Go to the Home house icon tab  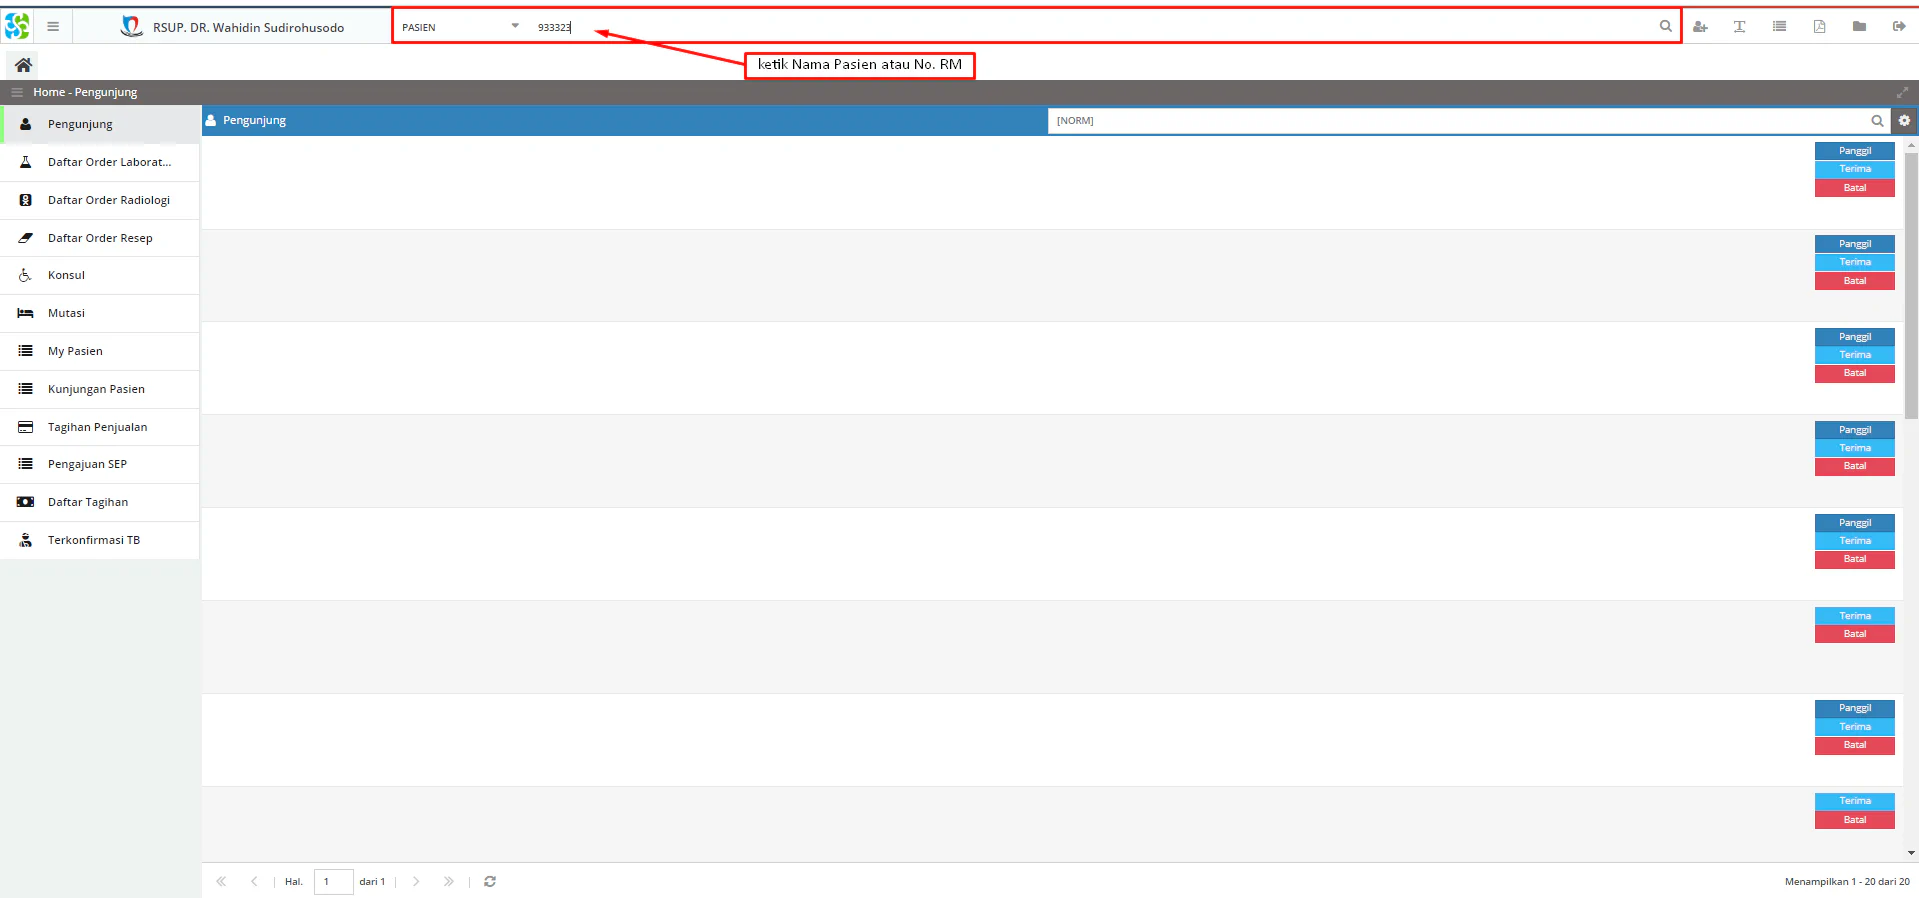click(23, 65)
